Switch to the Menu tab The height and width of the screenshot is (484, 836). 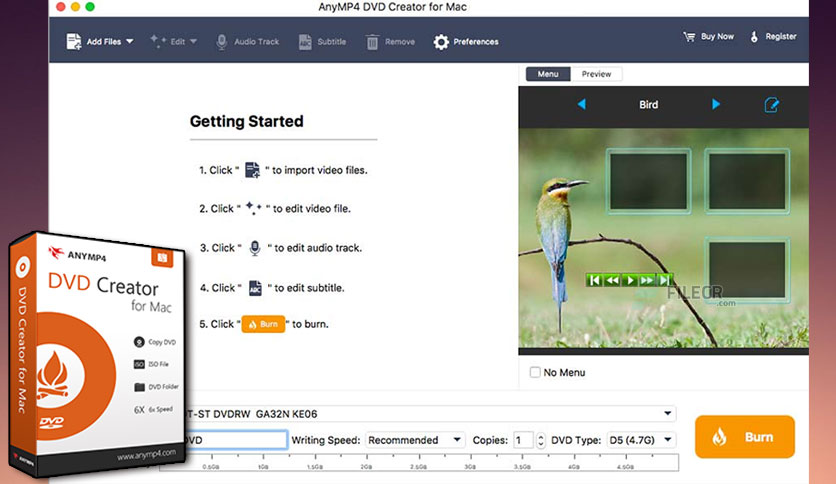[548, 74]
